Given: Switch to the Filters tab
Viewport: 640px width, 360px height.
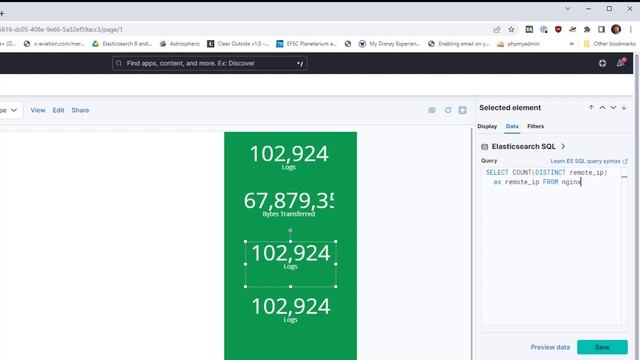Looking at the screenshot, I should (536, 127).
